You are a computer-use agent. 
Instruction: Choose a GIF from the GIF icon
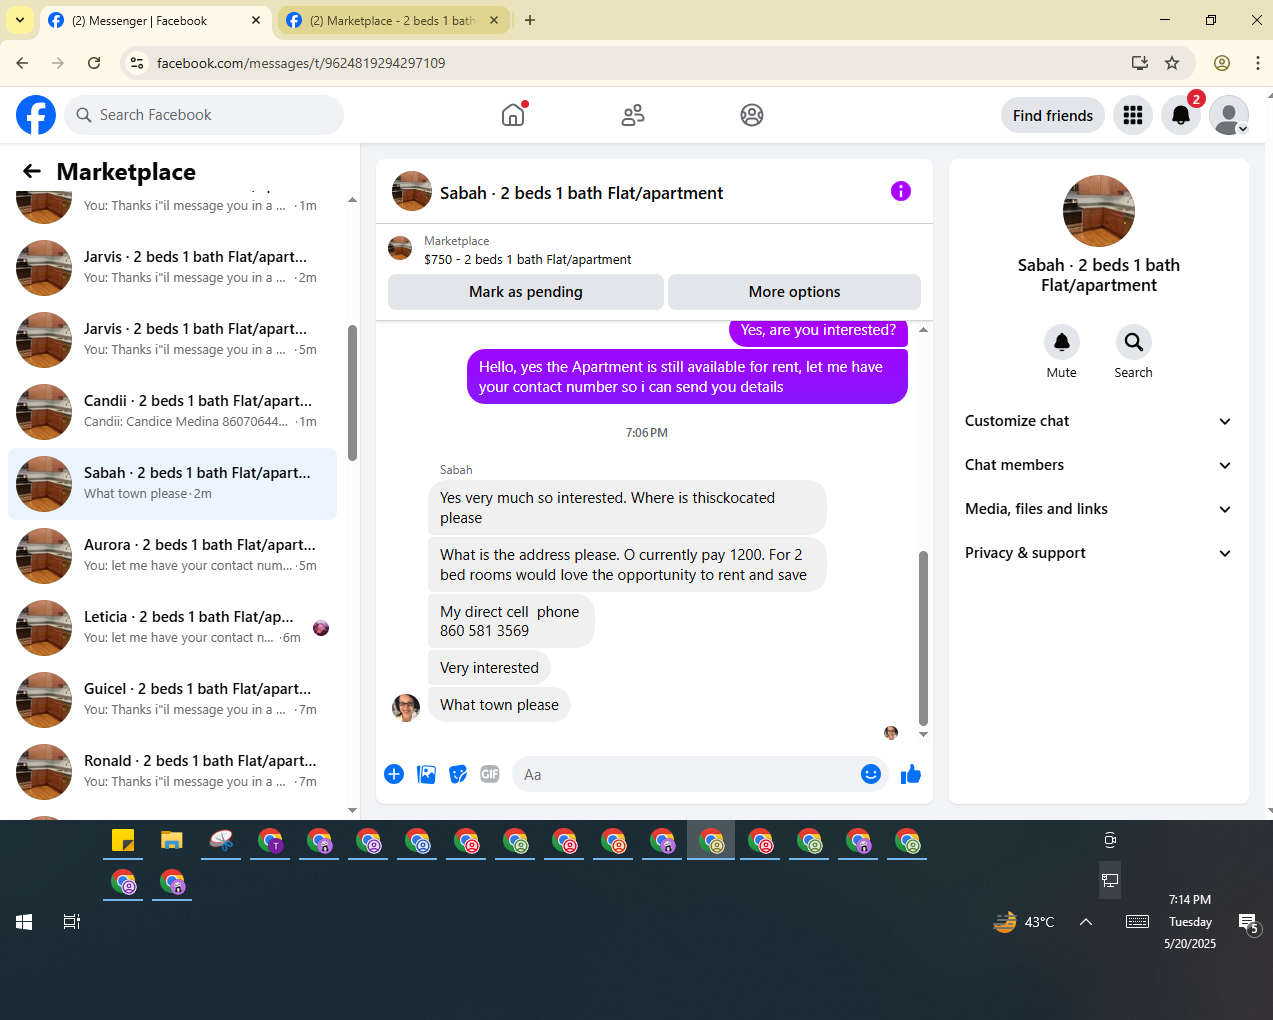(490, 774)
